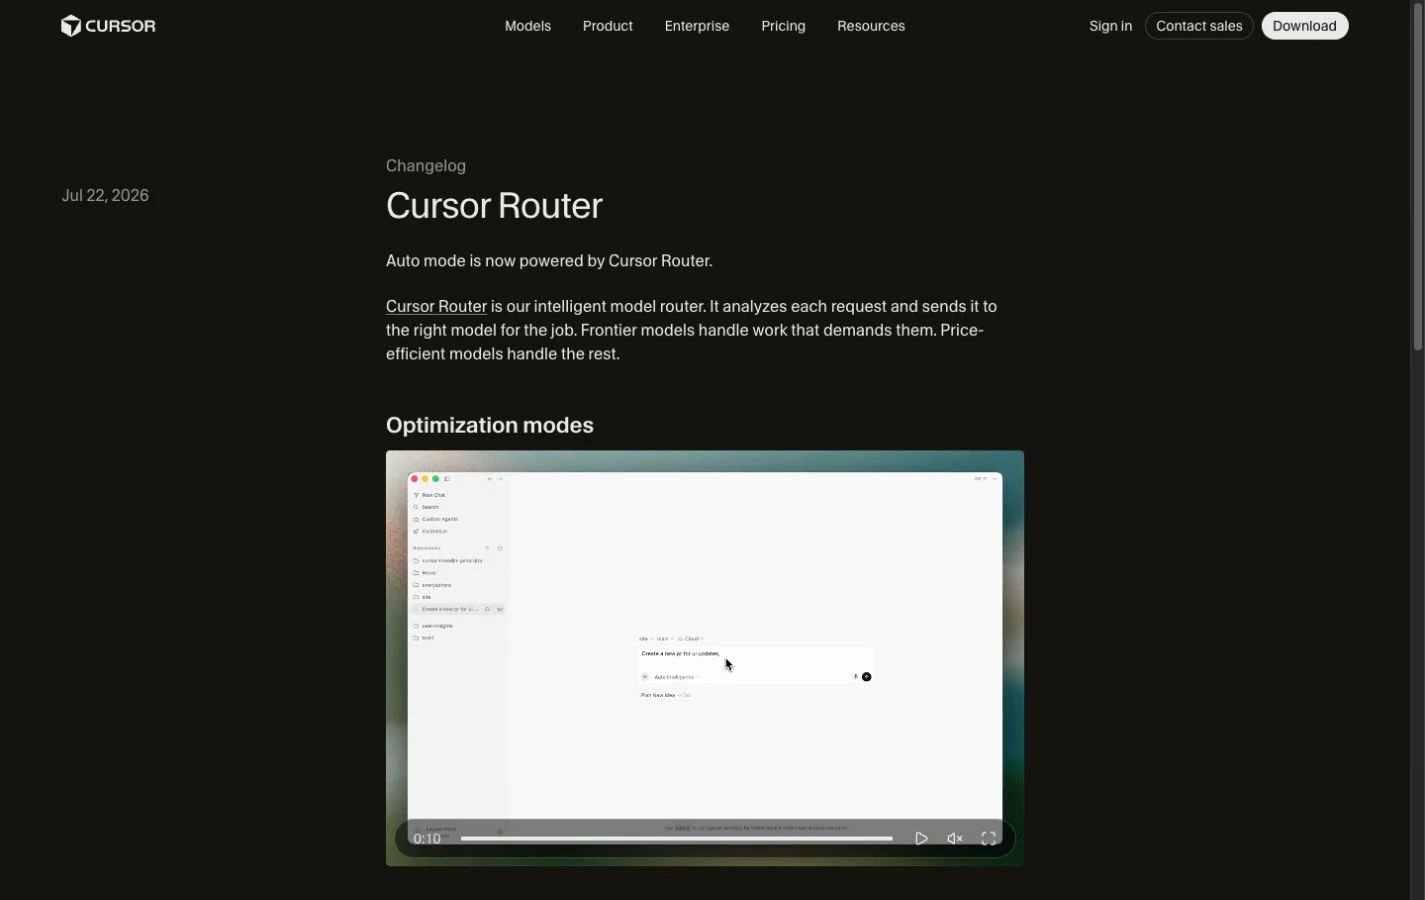This screenshot has height=900, width=1425.
Task: Click the Sign in link
Action: [1110, 26]
